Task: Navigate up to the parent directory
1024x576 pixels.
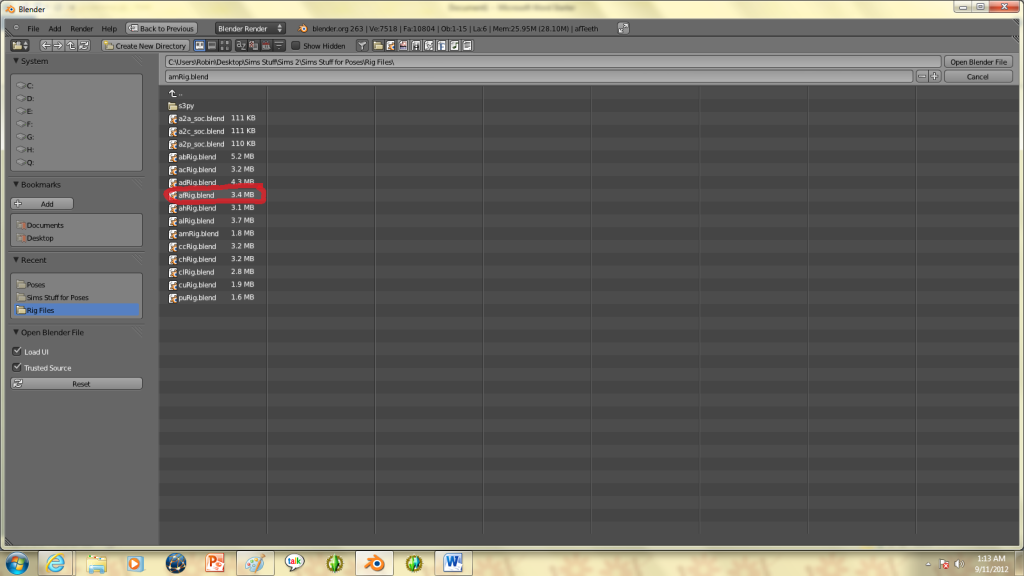Action: point(71,46)
